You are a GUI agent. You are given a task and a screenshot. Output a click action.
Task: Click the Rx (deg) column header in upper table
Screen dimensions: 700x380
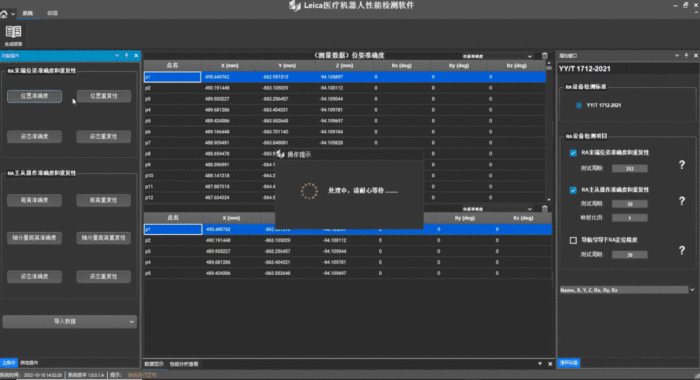(401, 65)
